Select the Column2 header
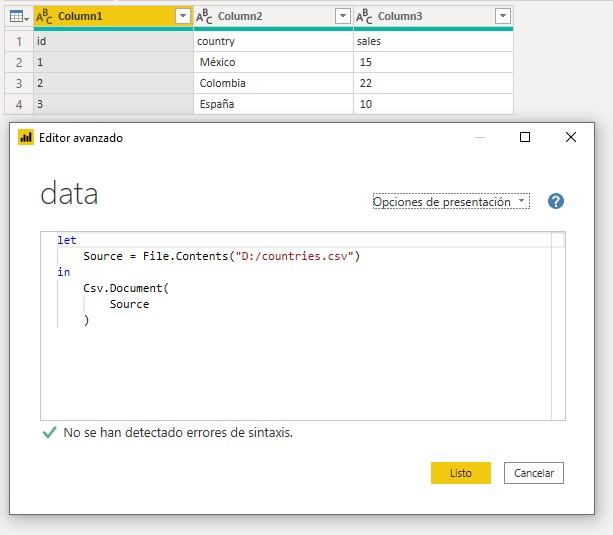 pyautogui.click(x=274, y=16)
